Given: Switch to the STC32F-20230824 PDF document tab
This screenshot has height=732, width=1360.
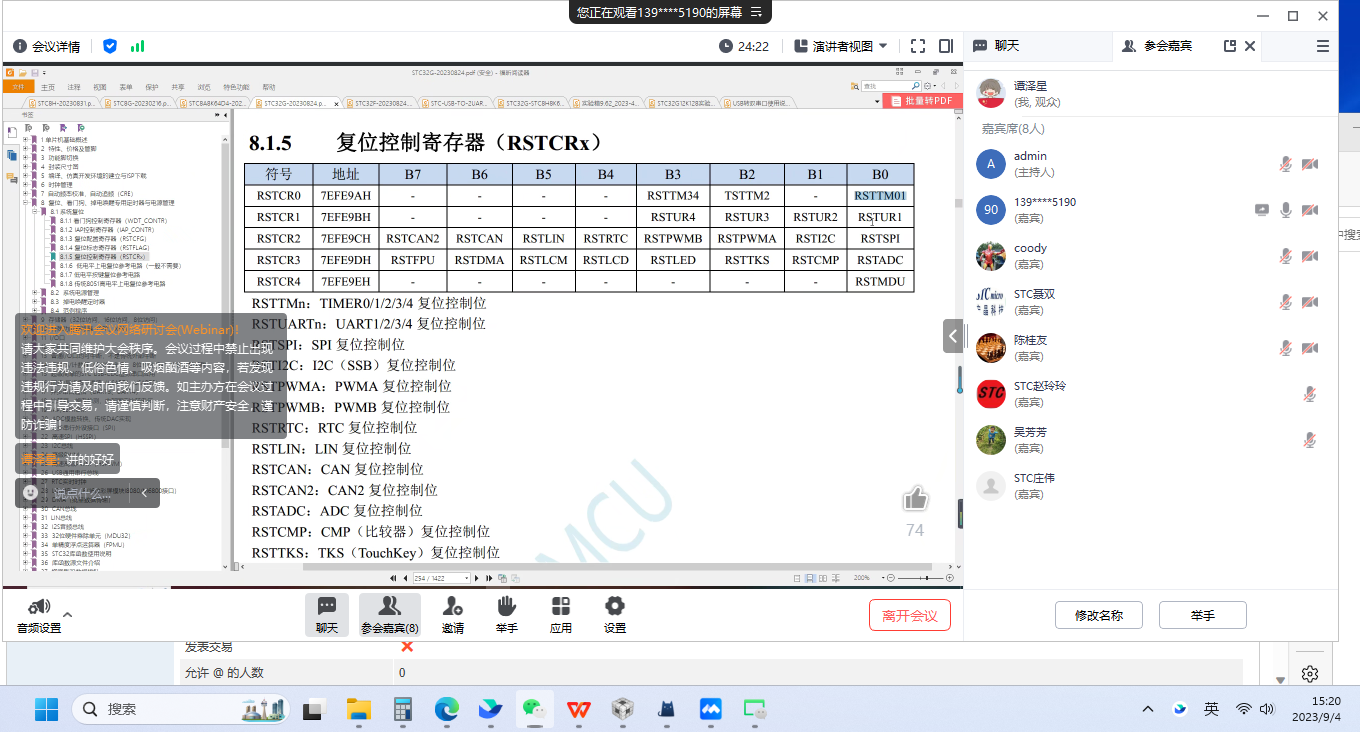Looking at the screenshot, I should (380, 103).
